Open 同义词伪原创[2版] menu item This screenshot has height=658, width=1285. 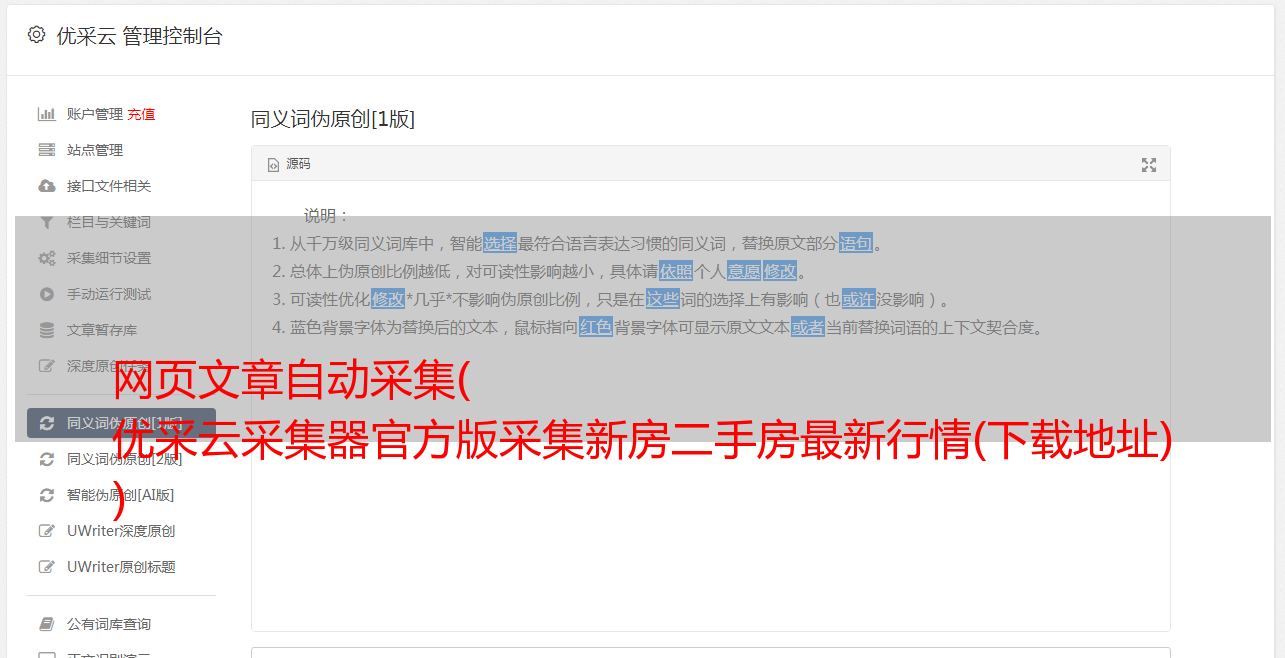(124, 459)
